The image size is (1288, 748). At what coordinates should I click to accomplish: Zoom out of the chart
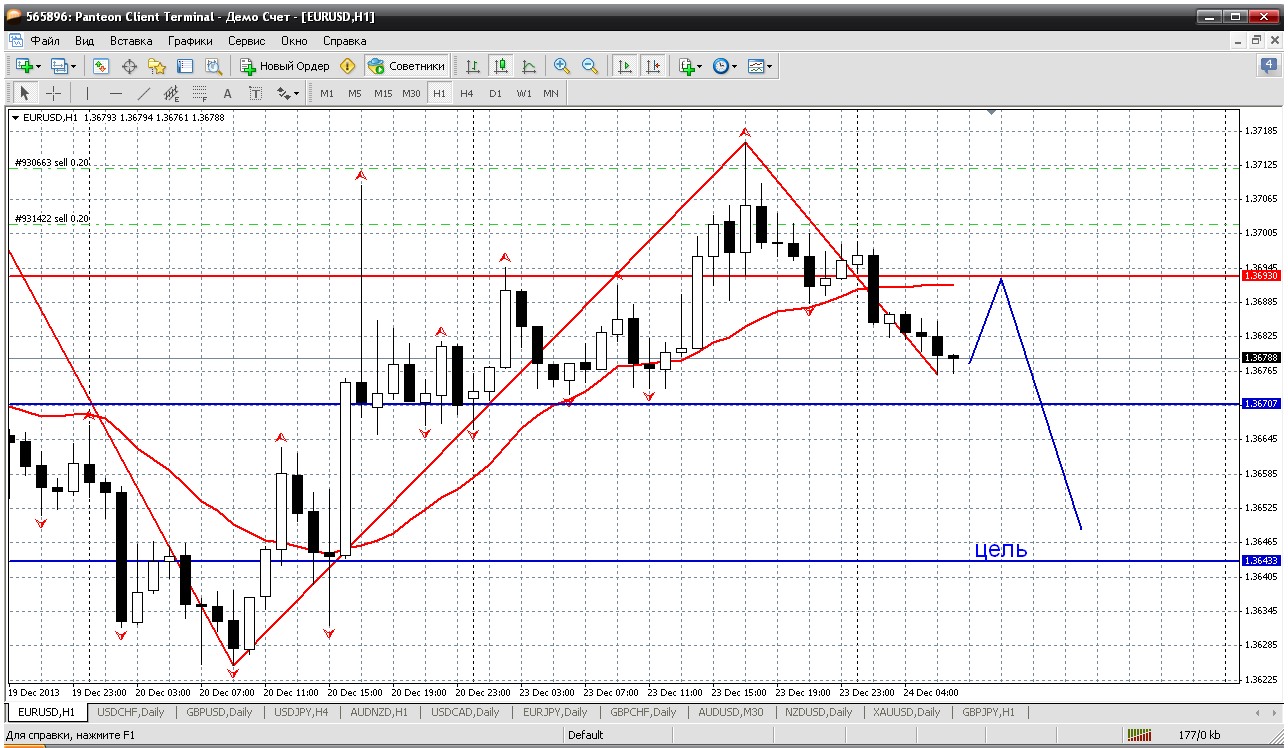[x=590, y=66]
